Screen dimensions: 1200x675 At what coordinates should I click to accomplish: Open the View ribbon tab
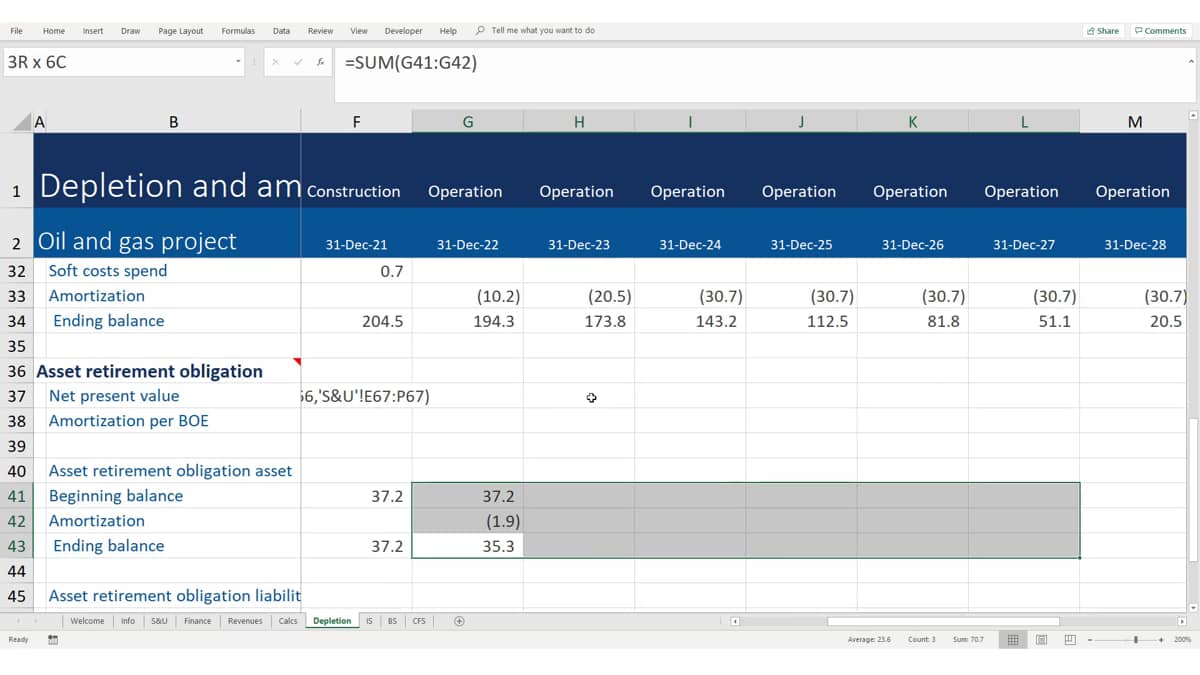[359, 31]
